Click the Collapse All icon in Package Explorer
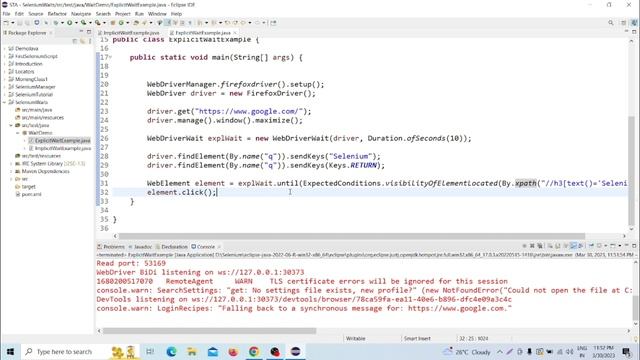640x360 pixels. (x=75, y=41)
